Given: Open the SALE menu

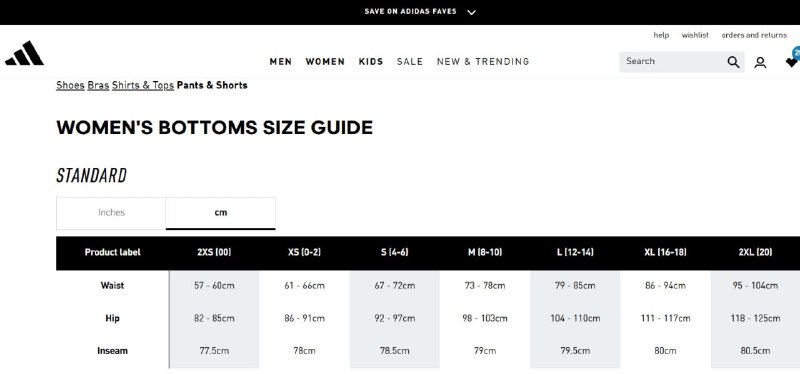Looking at the screenshot, I should pyautogui.click(x=410, y=62).
